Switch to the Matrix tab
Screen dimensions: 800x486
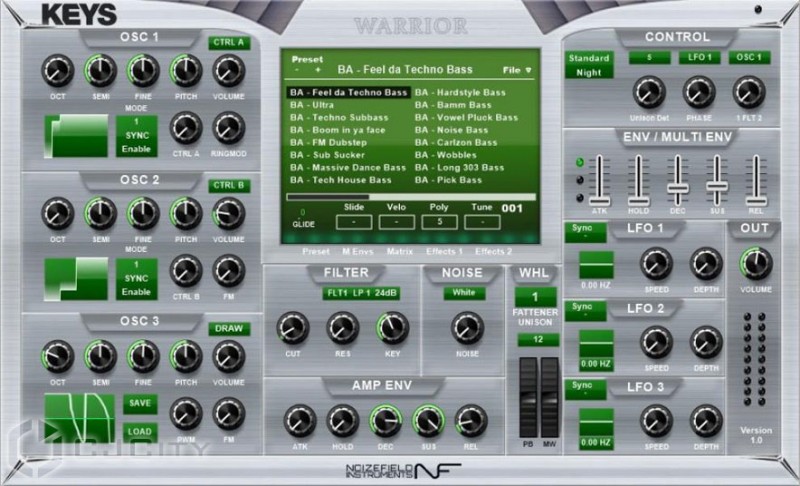point(399,251)
